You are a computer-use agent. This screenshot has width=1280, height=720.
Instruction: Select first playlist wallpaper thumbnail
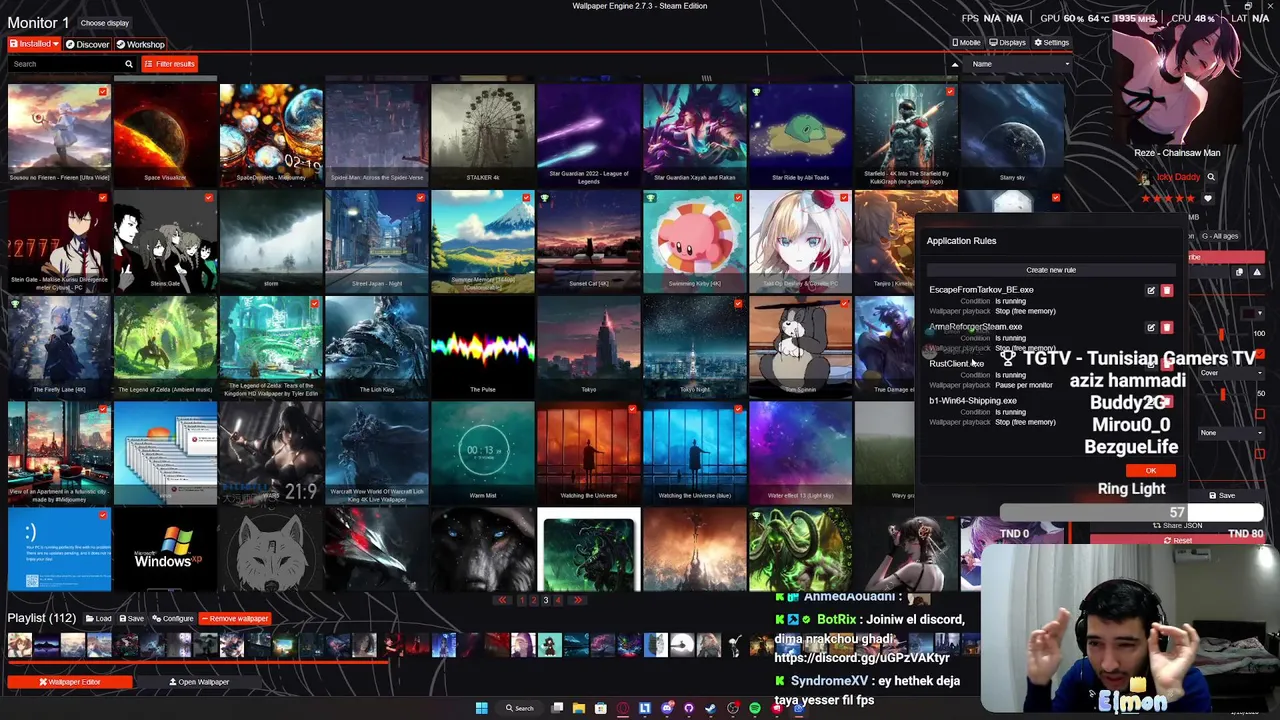click(19, 645)
